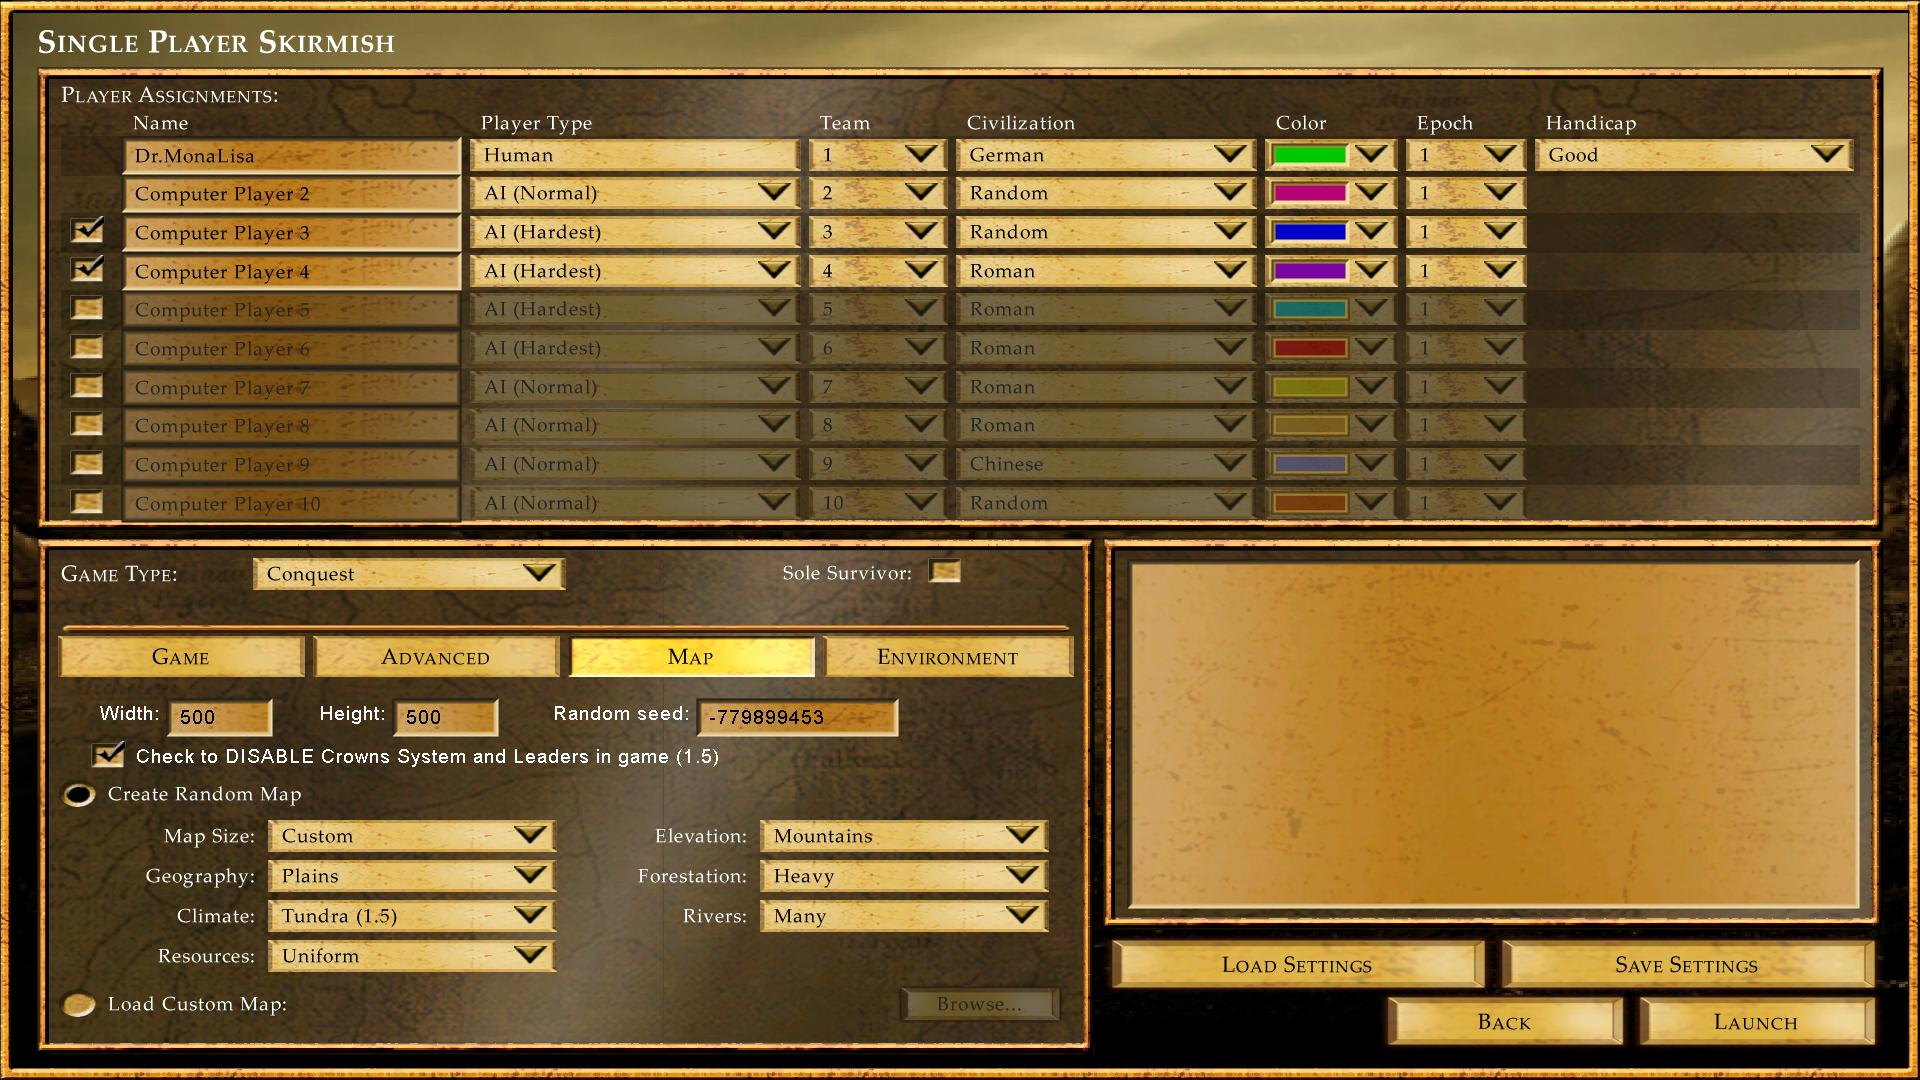Uncheck the Computer Player 3 checkbox
This screenshot has height=1080, width=1920.
(88, 232)
